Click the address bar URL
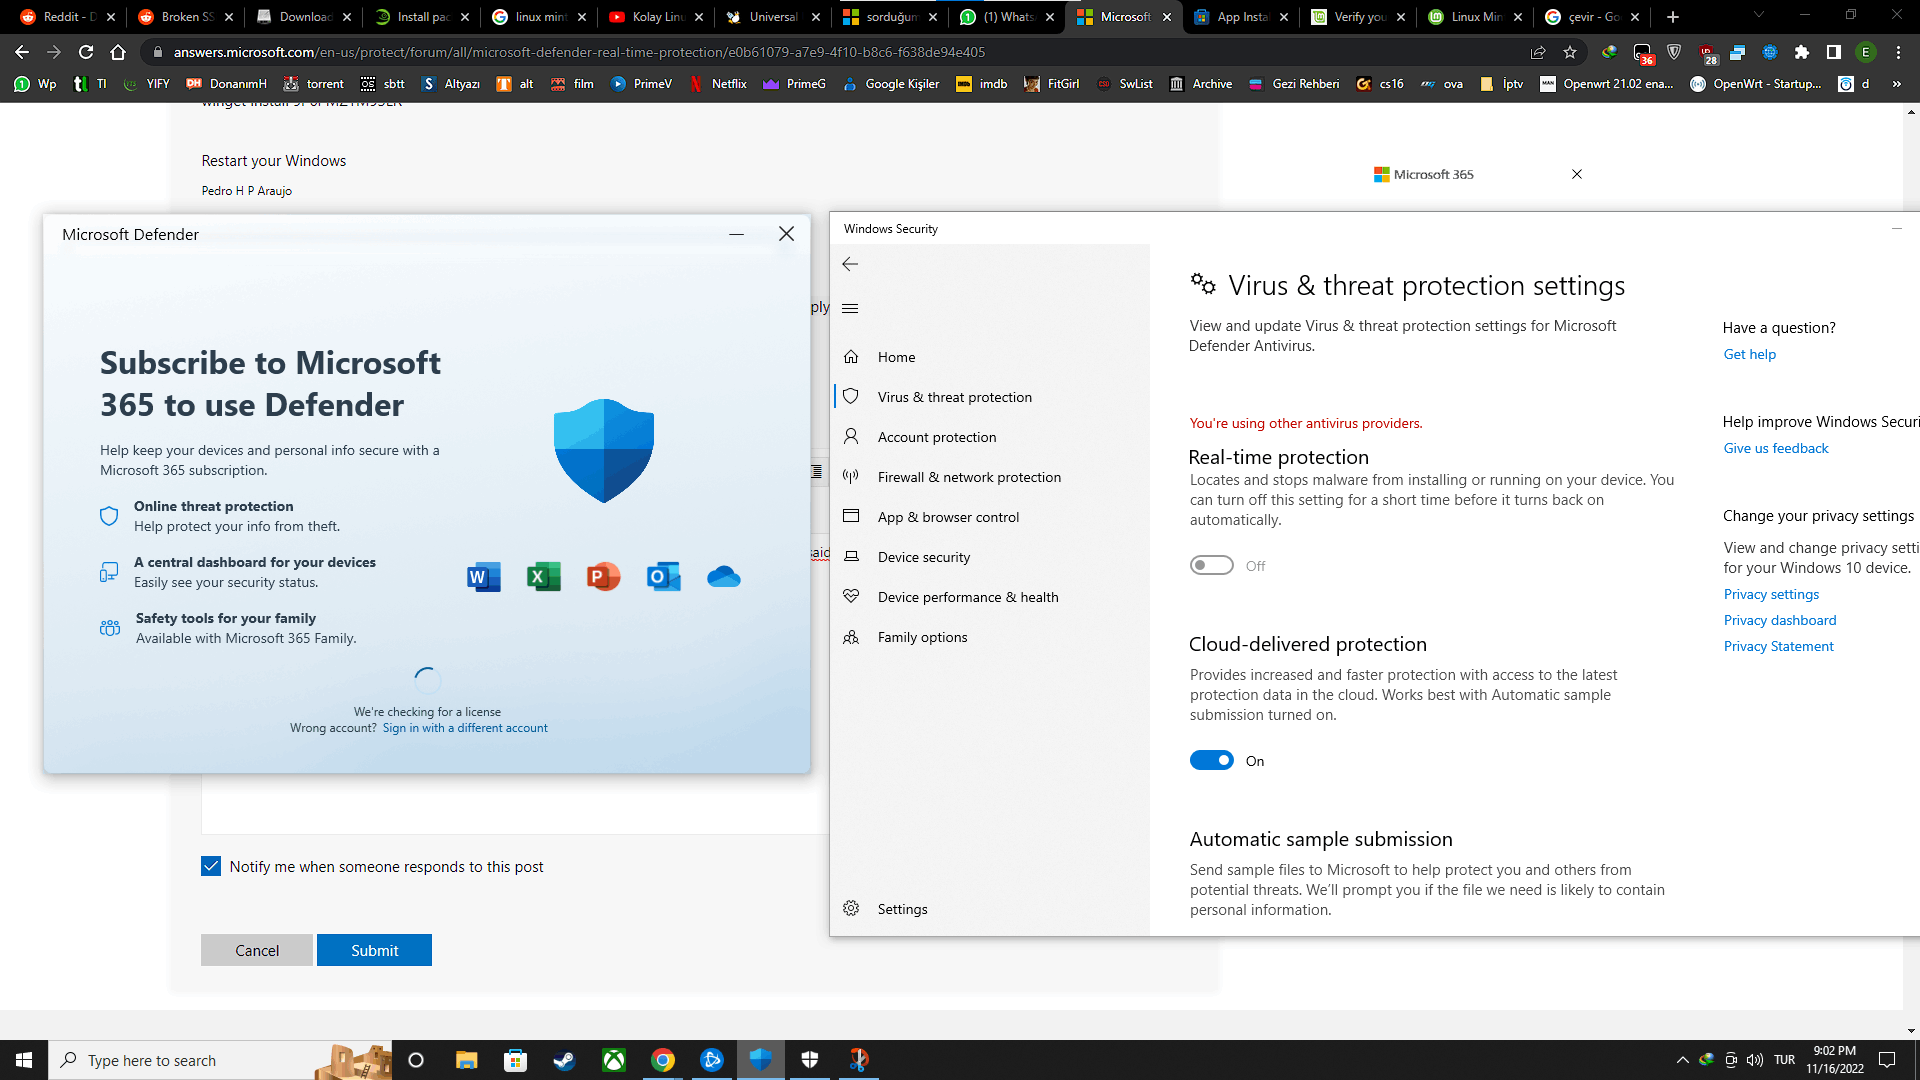Viewport: 1920px width, 1080px height. point(579,52)
